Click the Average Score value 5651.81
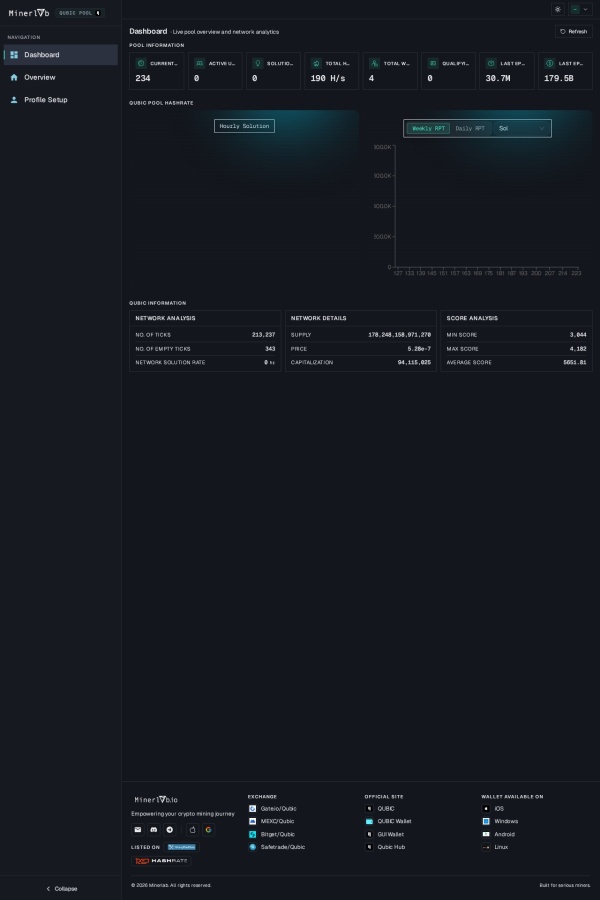This screenshot has height=900, width=600. point(575,363)
